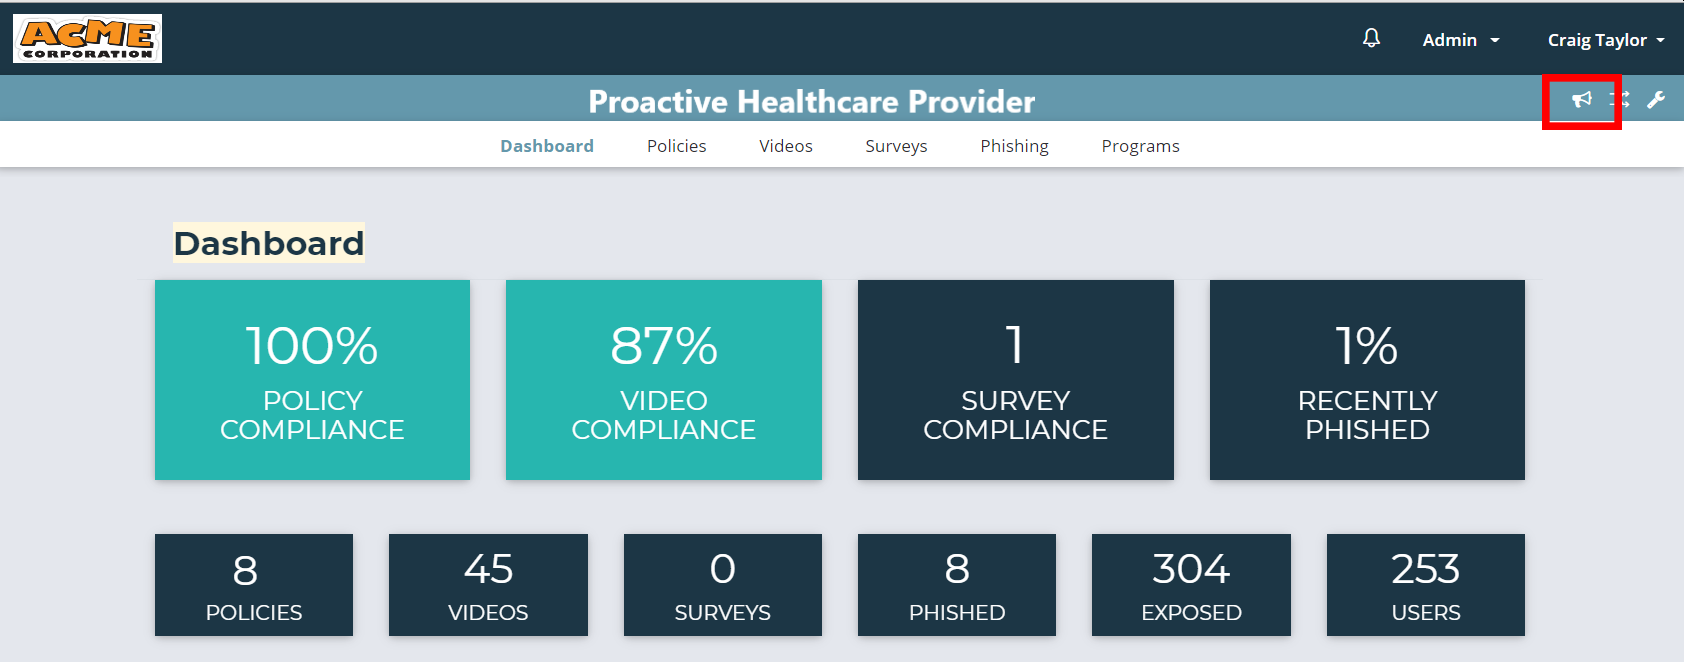Click the shuffle arrows switch icon
Viewport: 1684px width, 664px height.
pos(1620,99)
